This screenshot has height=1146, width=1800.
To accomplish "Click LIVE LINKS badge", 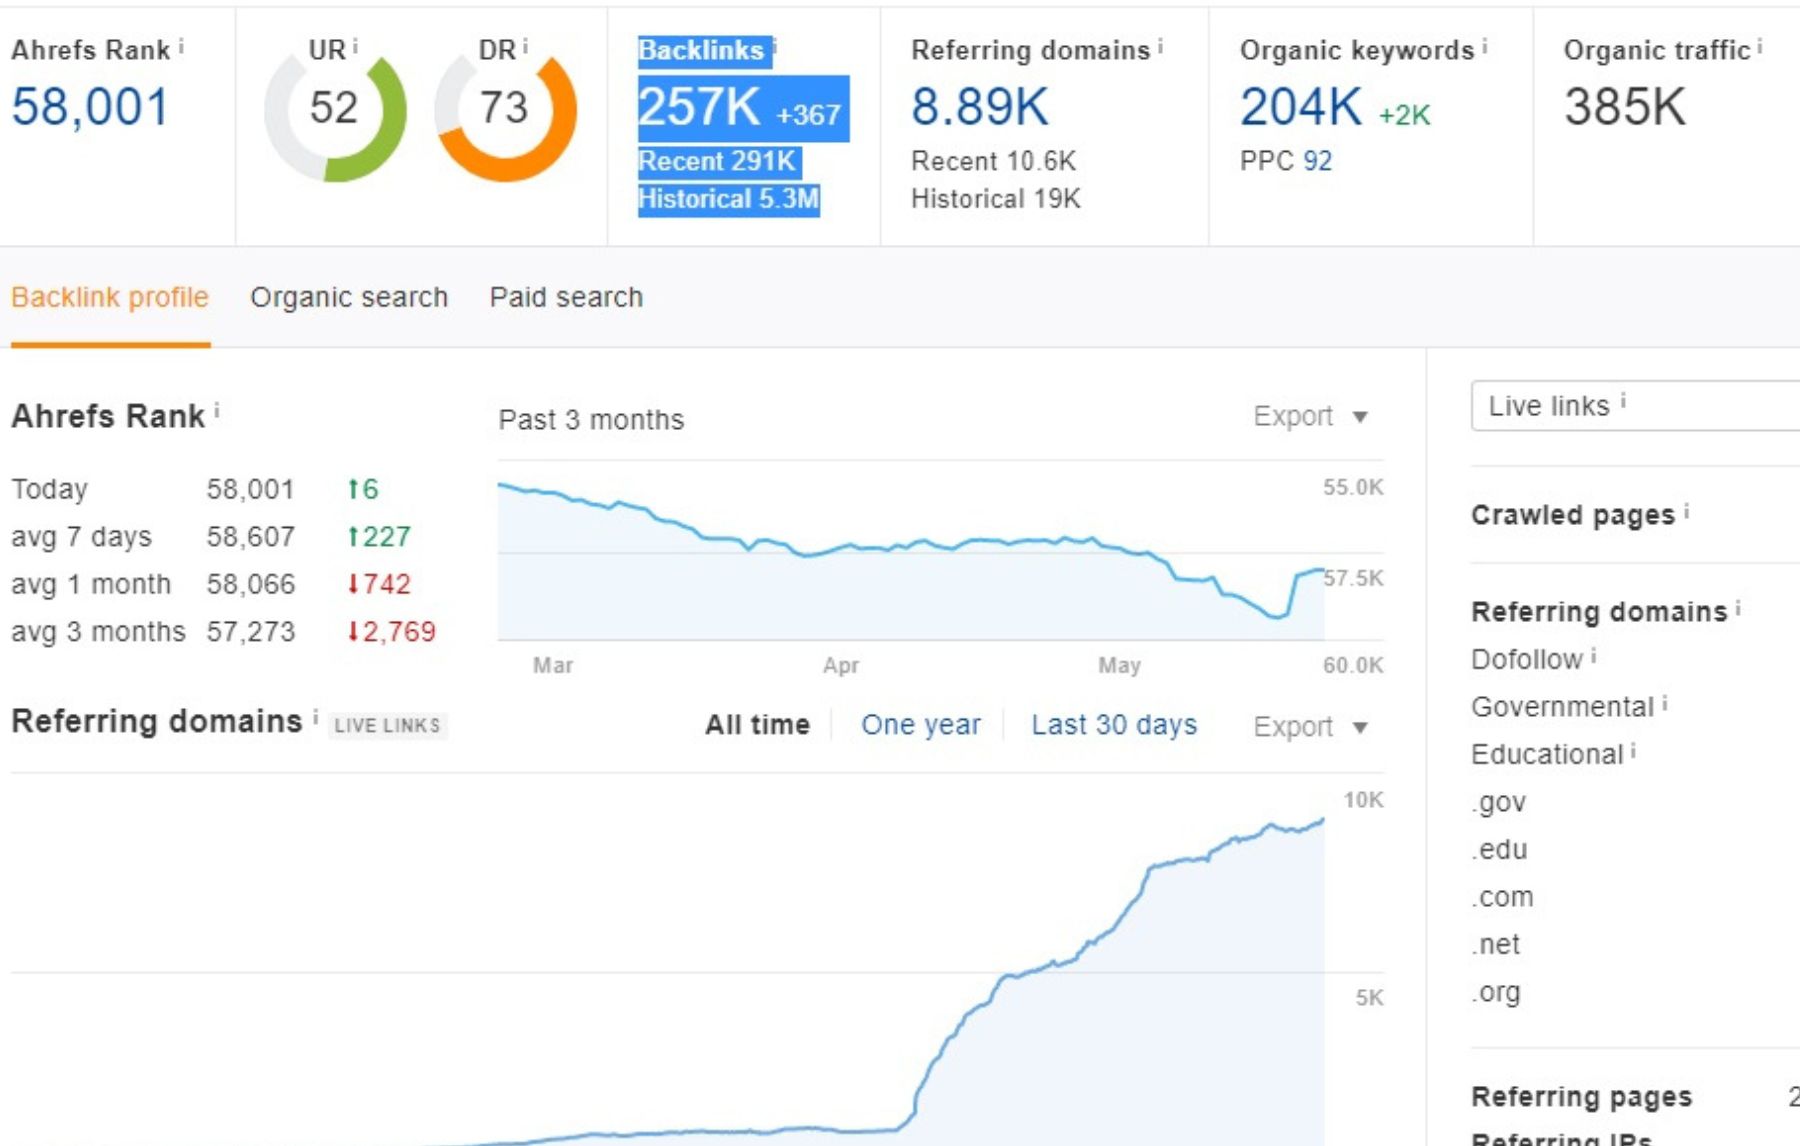I will click(387, 726).
